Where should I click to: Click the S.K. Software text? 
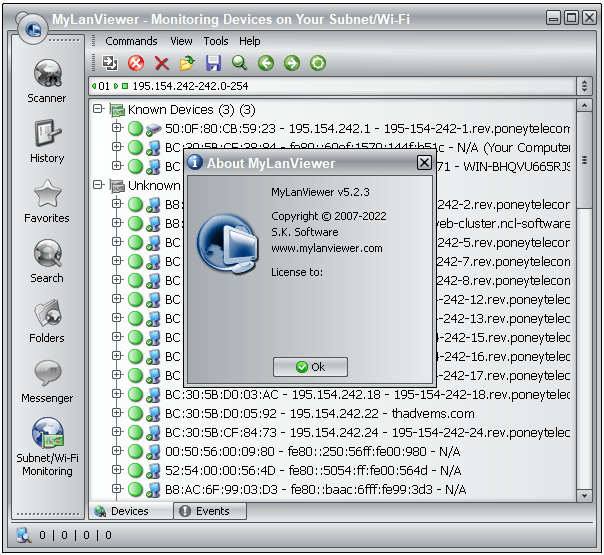click(x=305, y=232)
